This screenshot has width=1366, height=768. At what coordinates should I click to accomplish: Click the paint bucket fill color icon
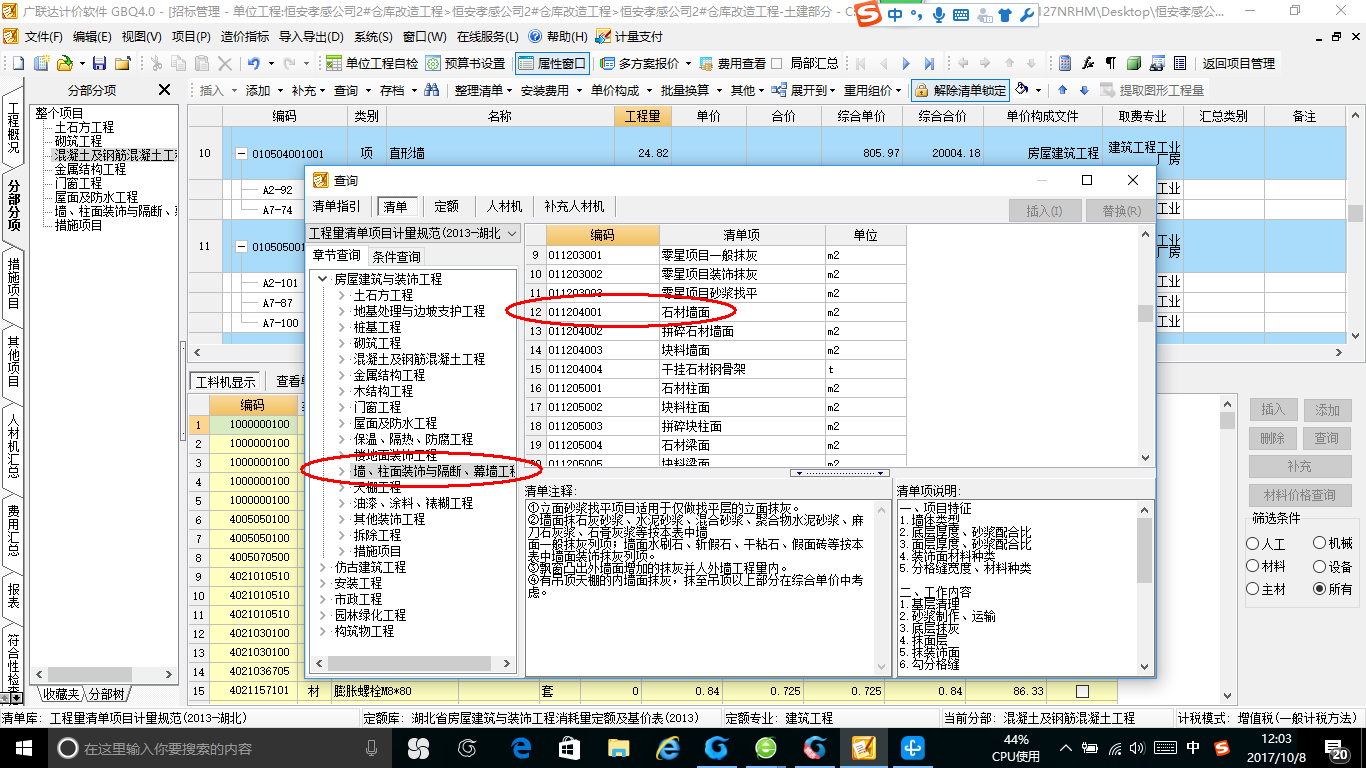click(x=1022, y=90)
